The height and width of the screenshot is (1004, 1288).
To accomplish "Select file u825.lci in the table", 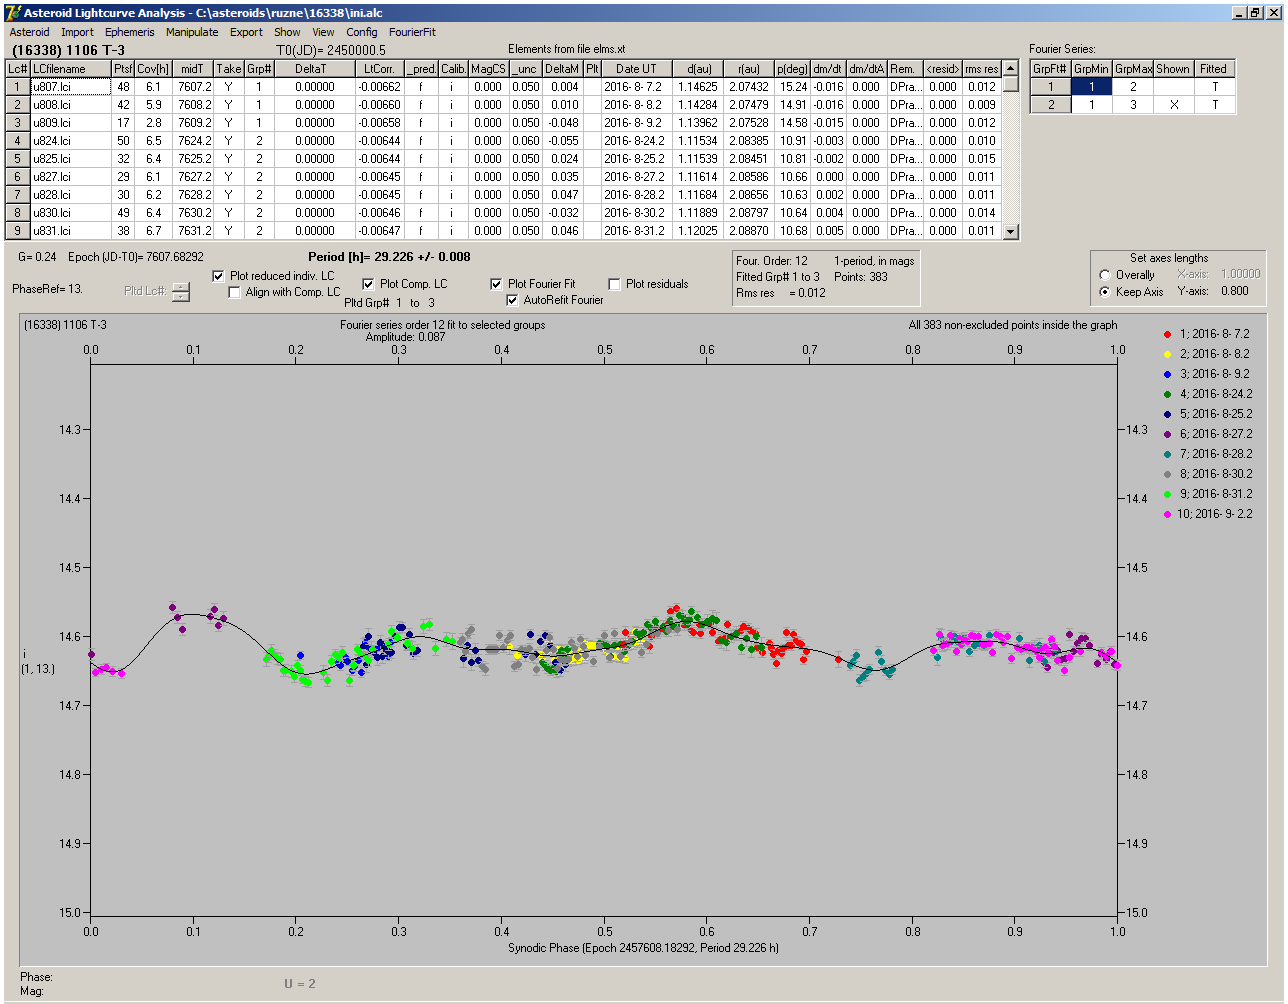I will pyautogui.click(x=71, y=159).
